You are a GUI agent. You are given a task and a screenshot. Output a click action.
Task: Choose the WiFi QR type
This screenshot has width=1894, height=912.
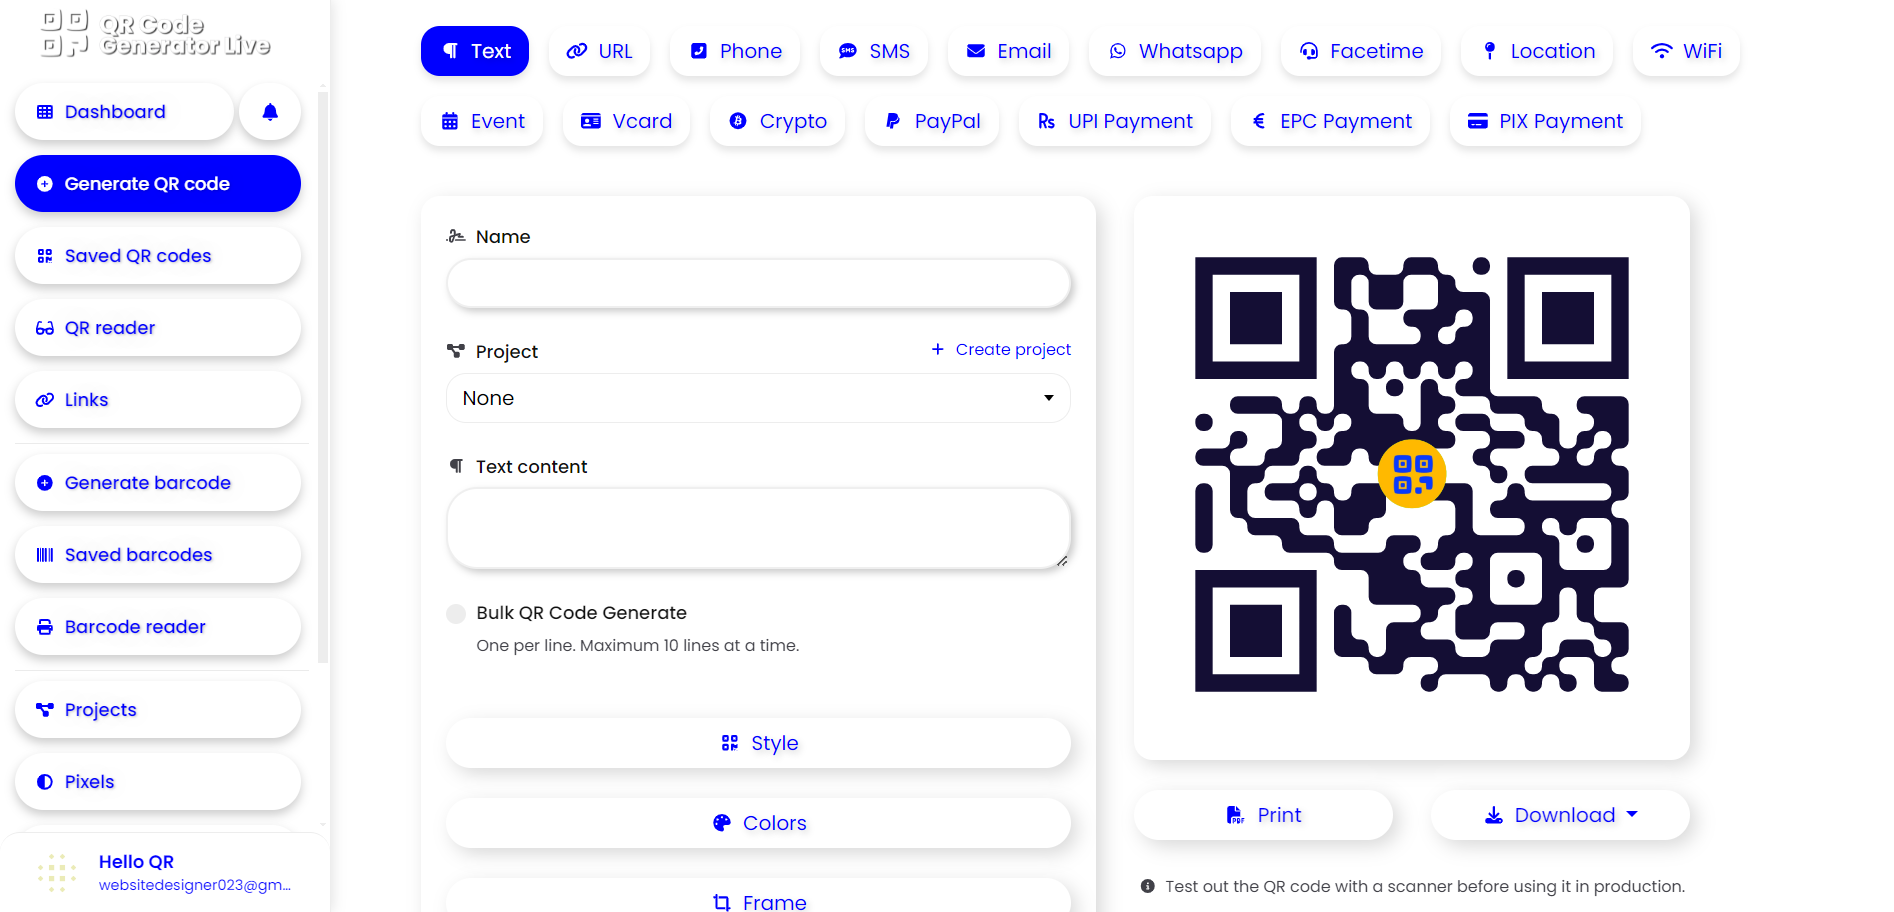[1686, 51]
